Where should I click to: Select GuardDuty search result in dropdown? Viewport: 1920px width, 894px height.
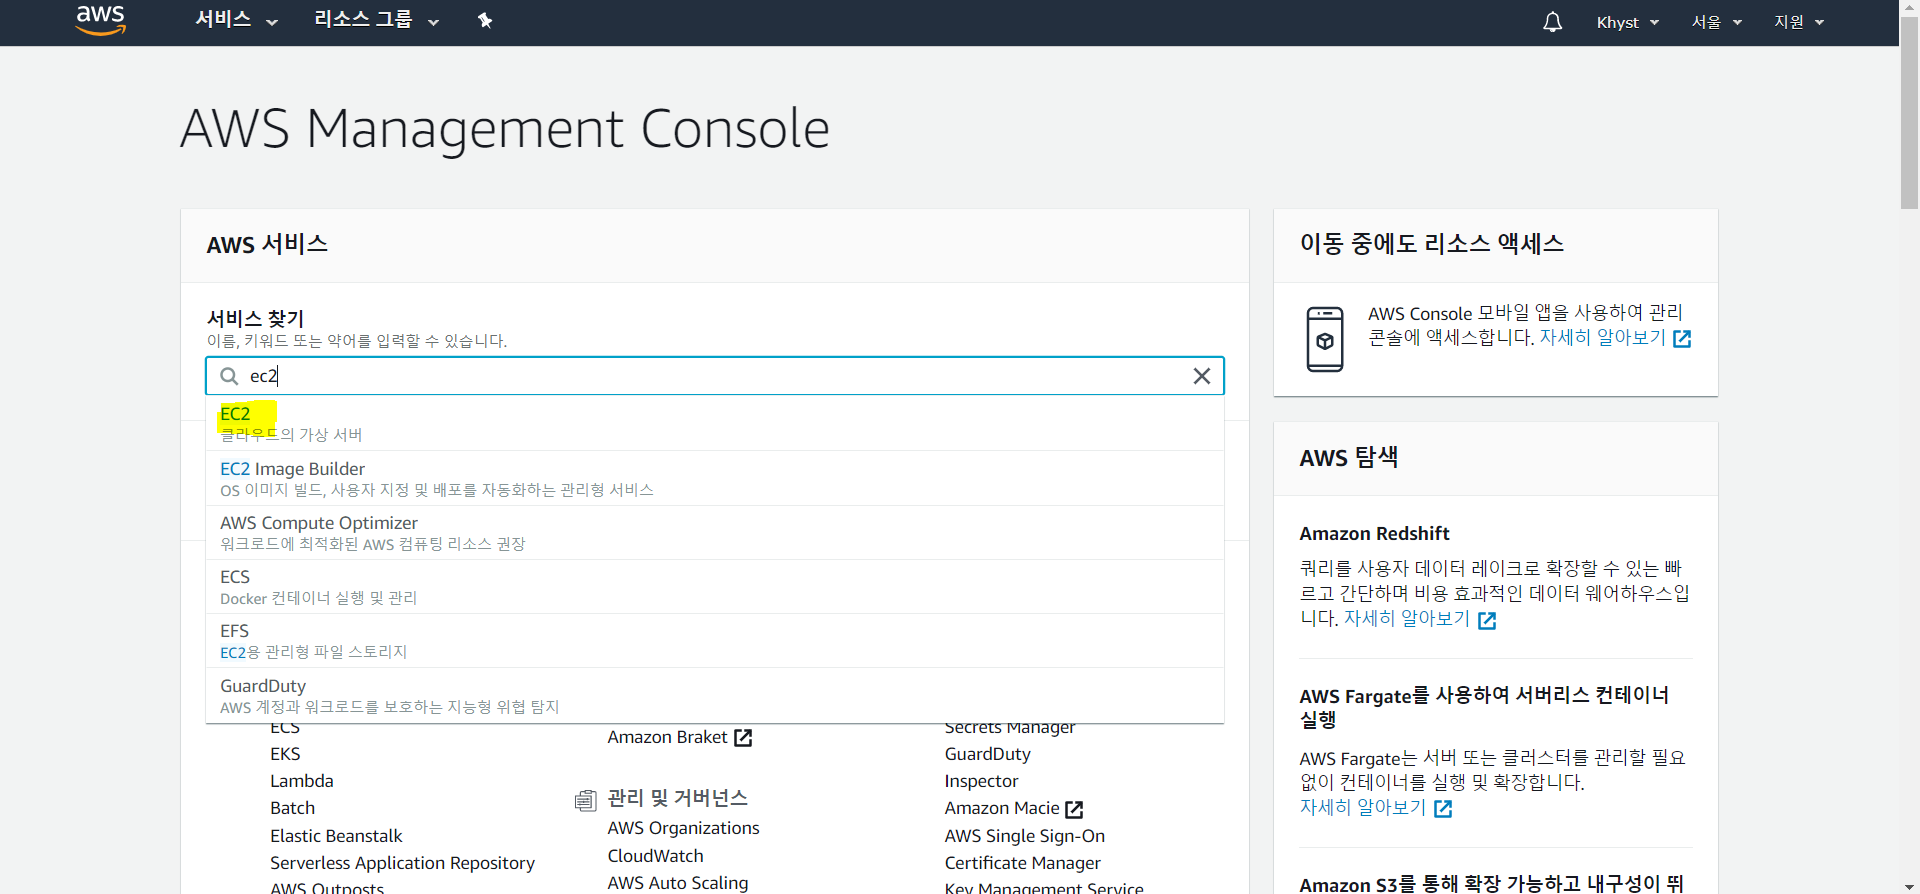click(x=715, y=695)
